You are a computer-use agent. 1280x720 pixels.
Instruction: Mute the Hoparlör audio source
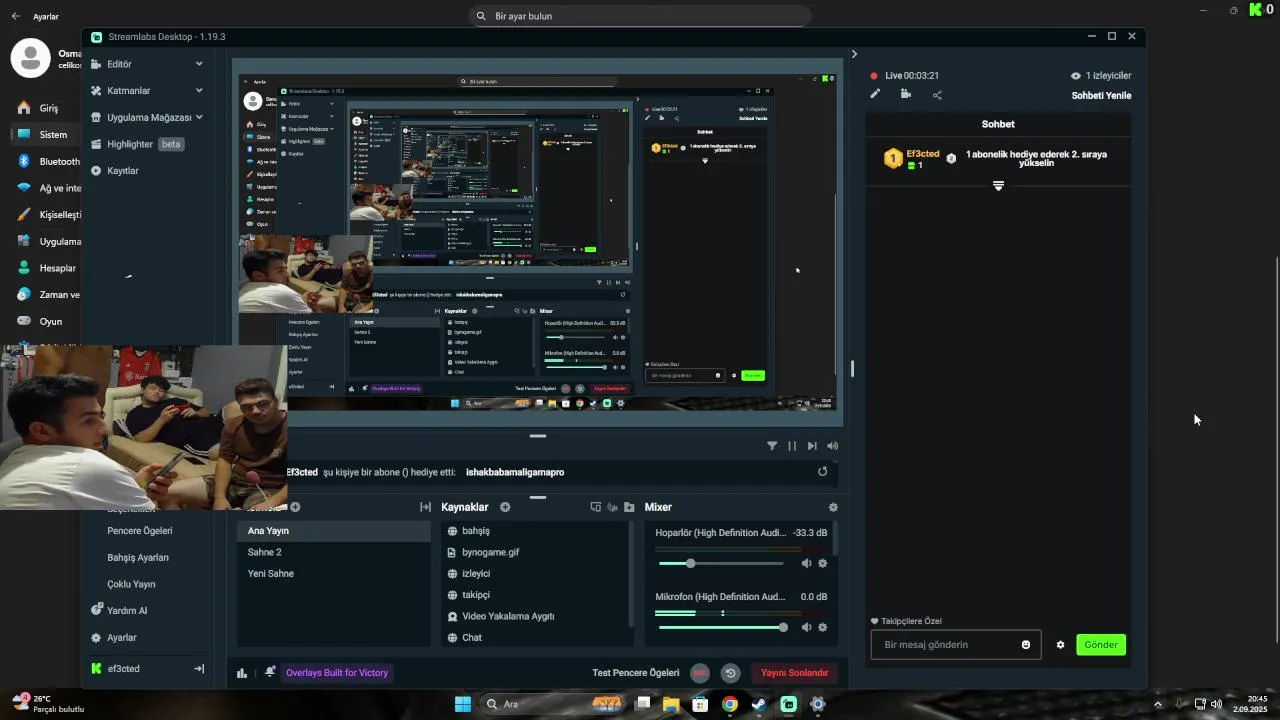806,563
